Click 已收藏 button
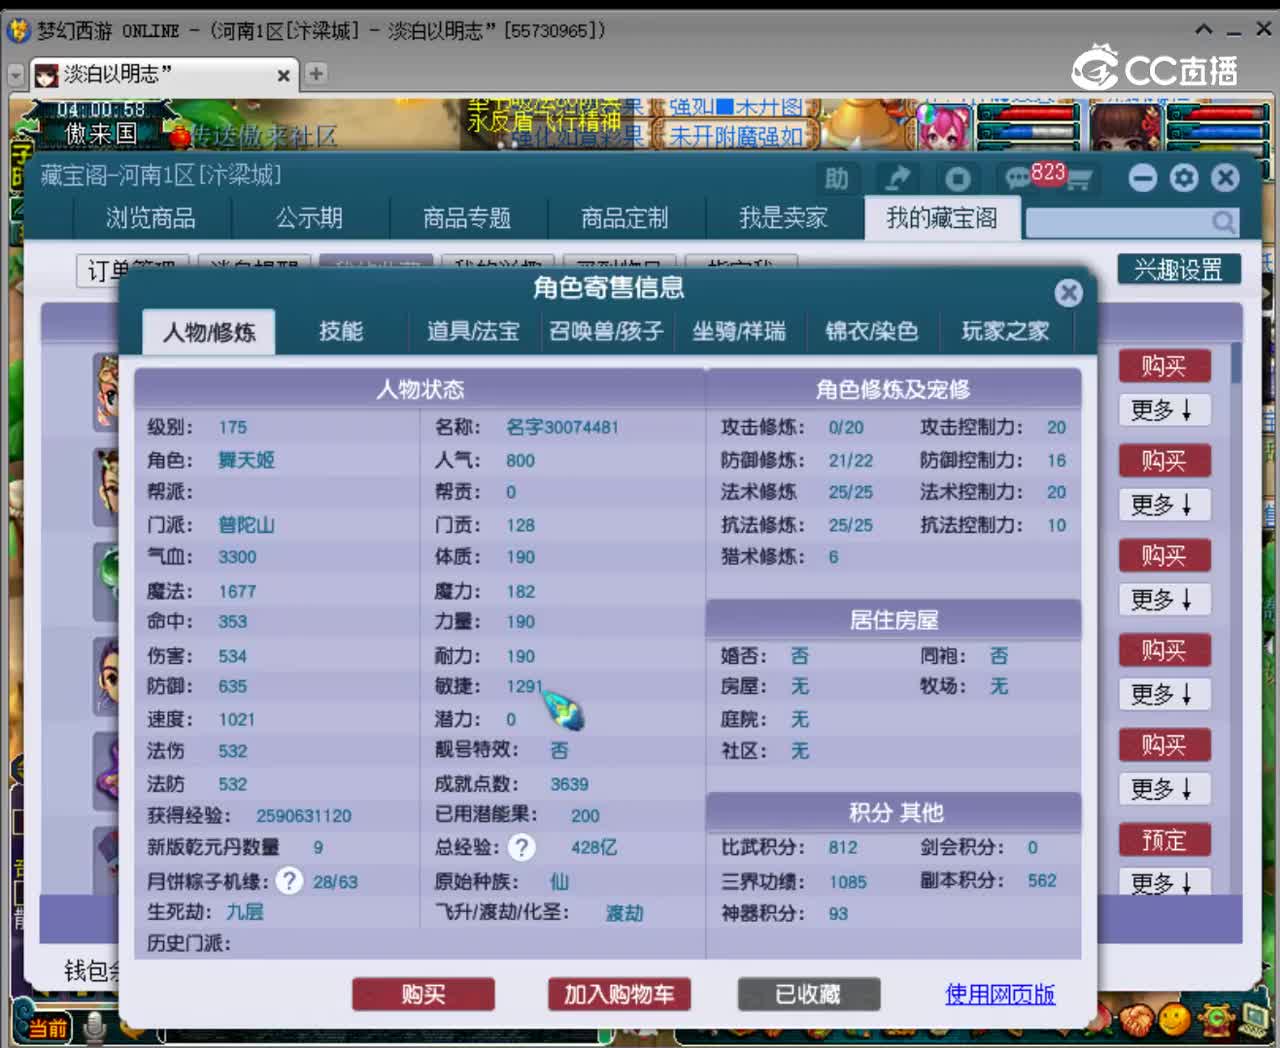Viewport: 1280px width, 1048px height. point(808,994)
